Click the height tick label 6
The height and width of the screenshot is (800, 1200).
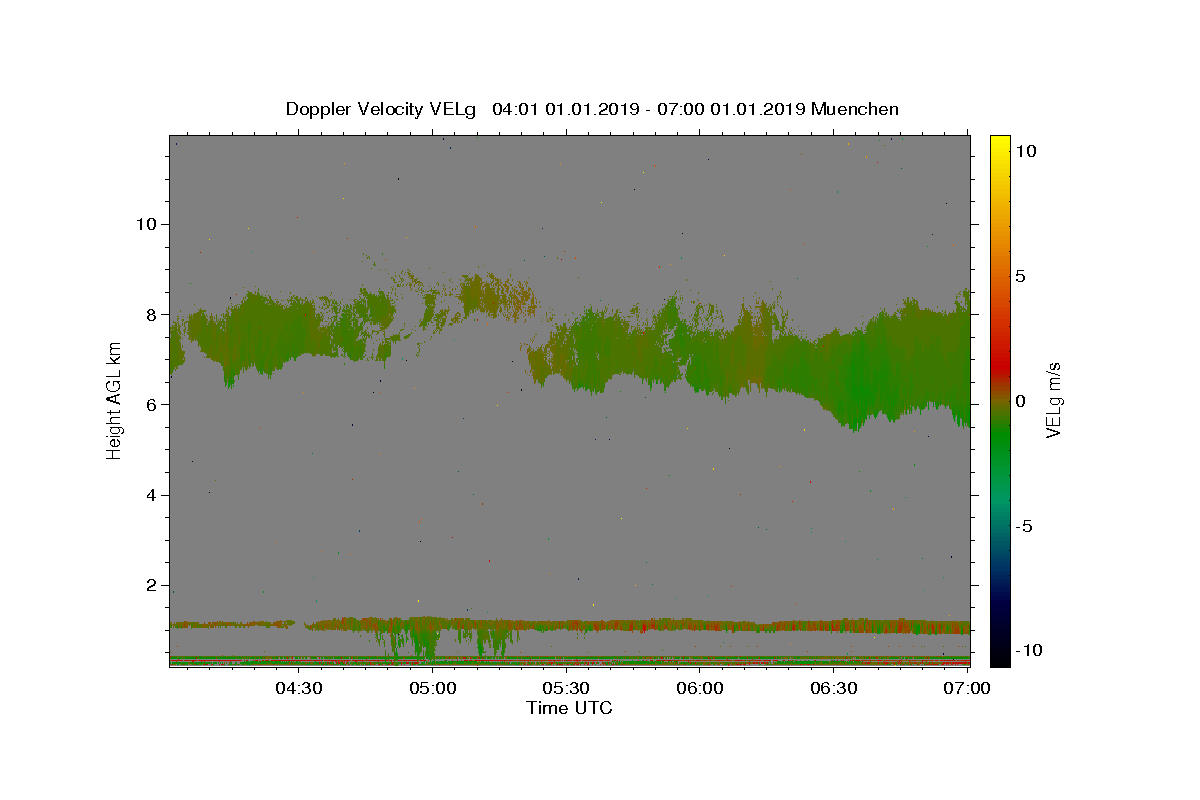(151, 405)
